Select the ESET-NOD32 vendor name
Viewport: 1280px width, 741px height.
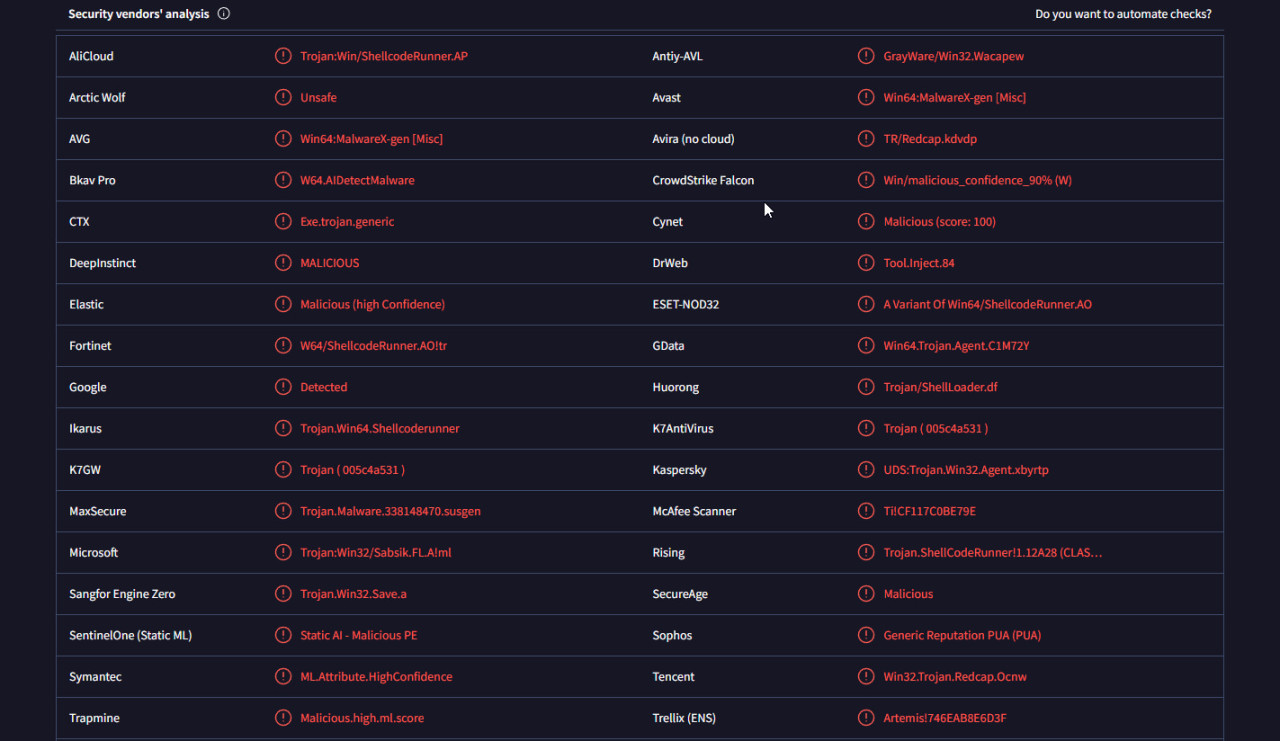686,304
